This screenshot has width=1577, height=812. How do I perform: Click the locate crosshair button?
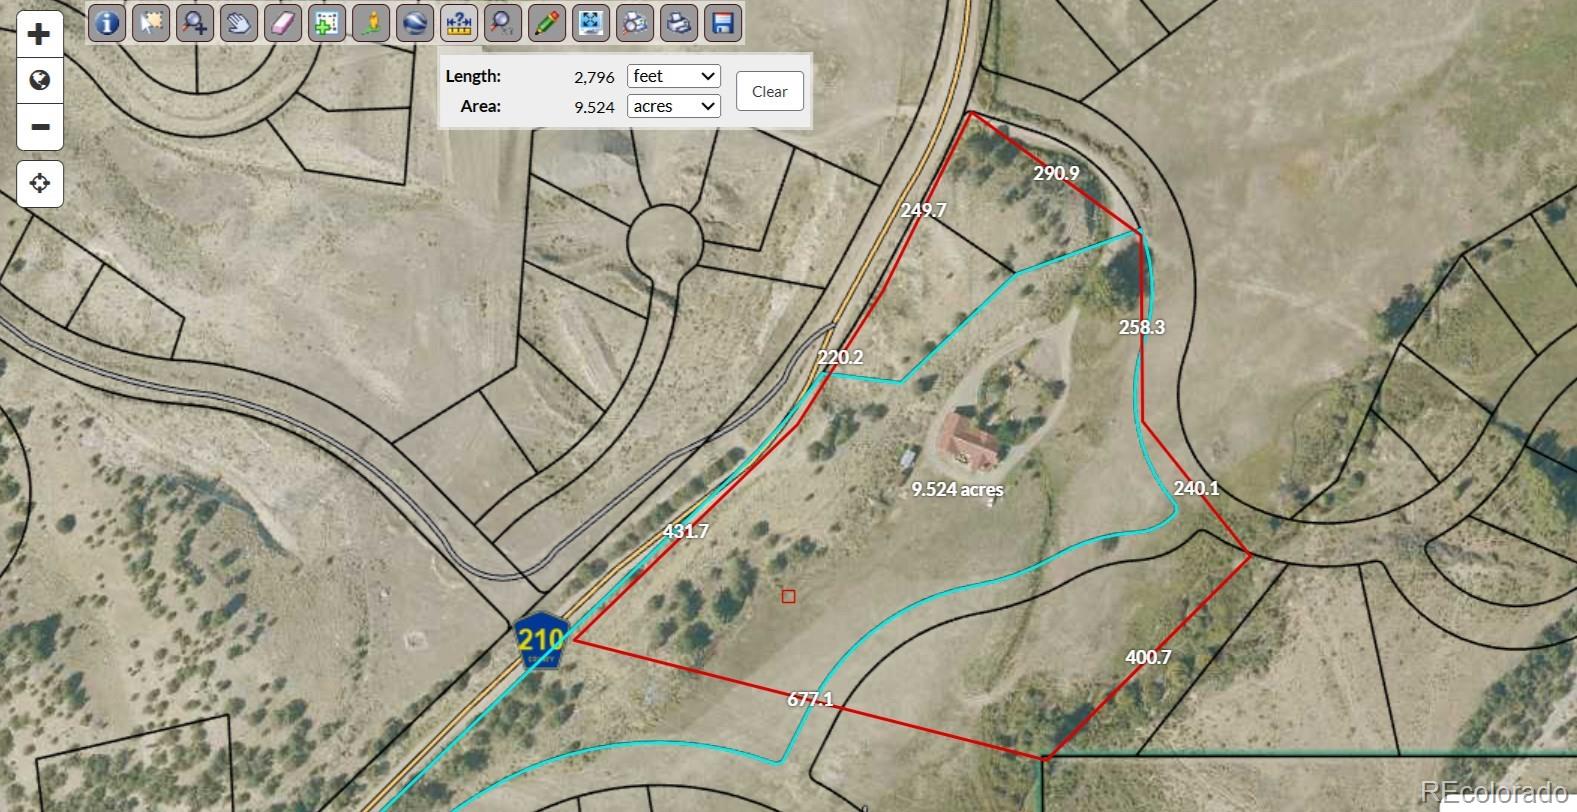(40, 184)
